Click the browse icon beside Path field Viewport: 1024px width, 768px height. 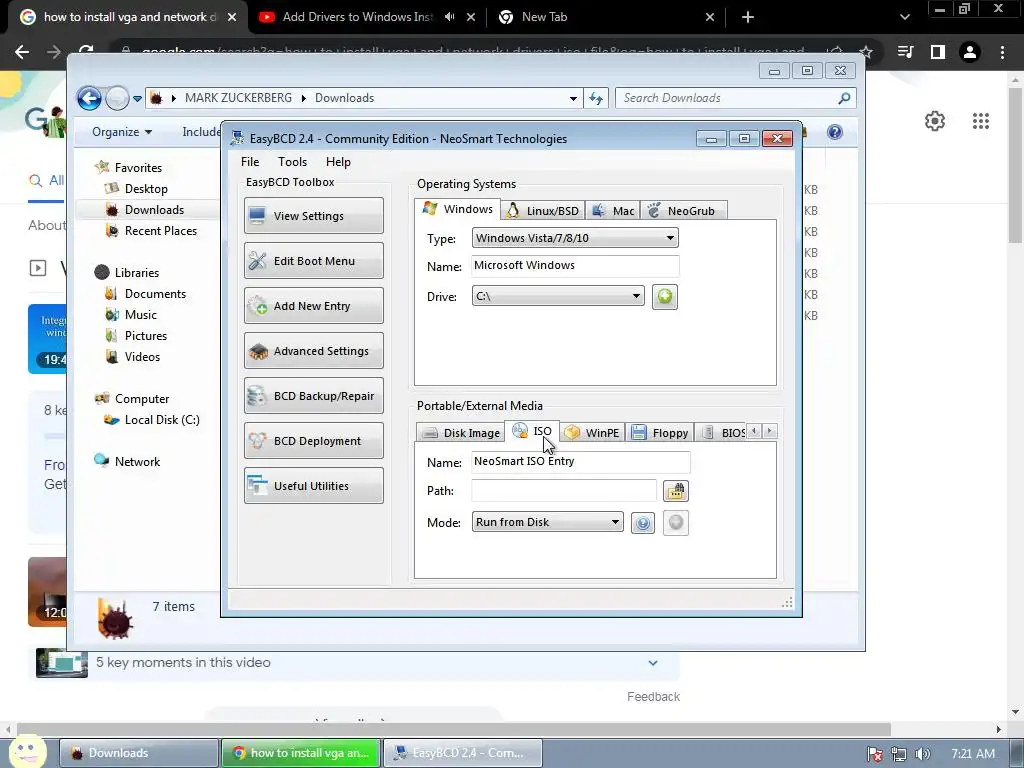coord(675,491)
